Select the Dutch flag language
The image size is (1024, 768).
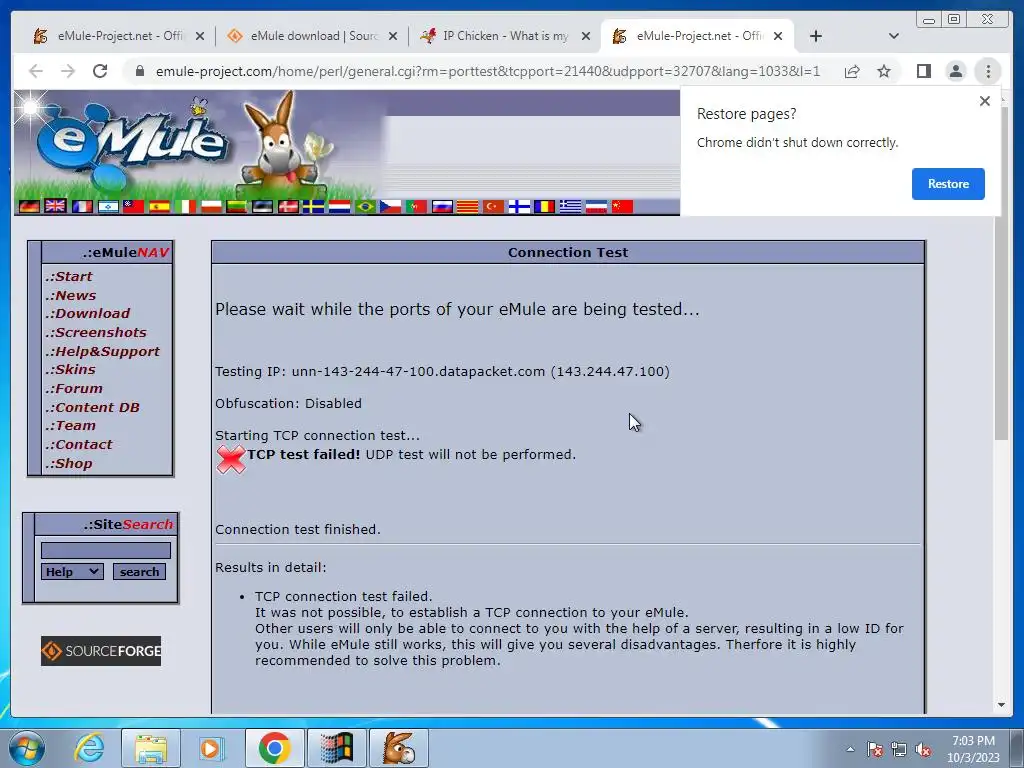point(340,206)
